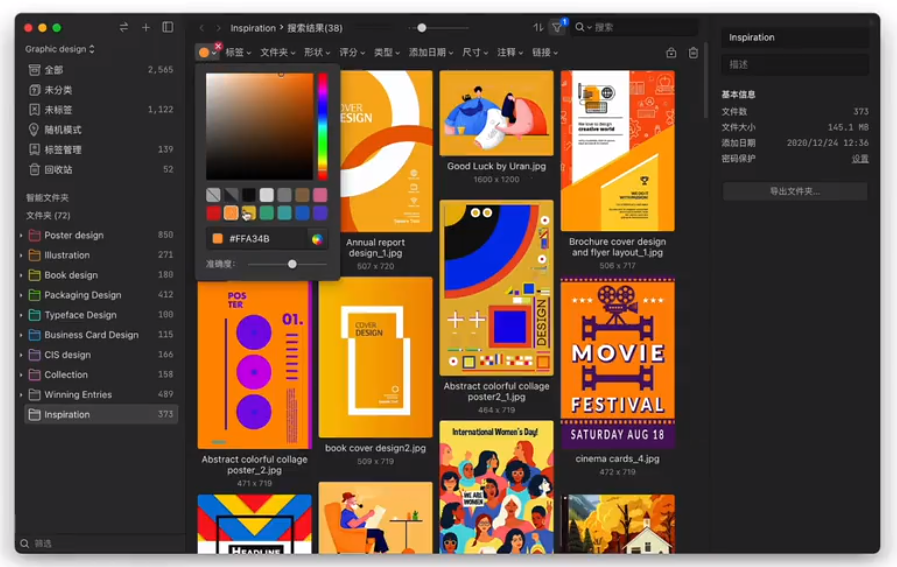Click the 描述 description field
The width and height of the screenshot is (897, 567).
795,65
